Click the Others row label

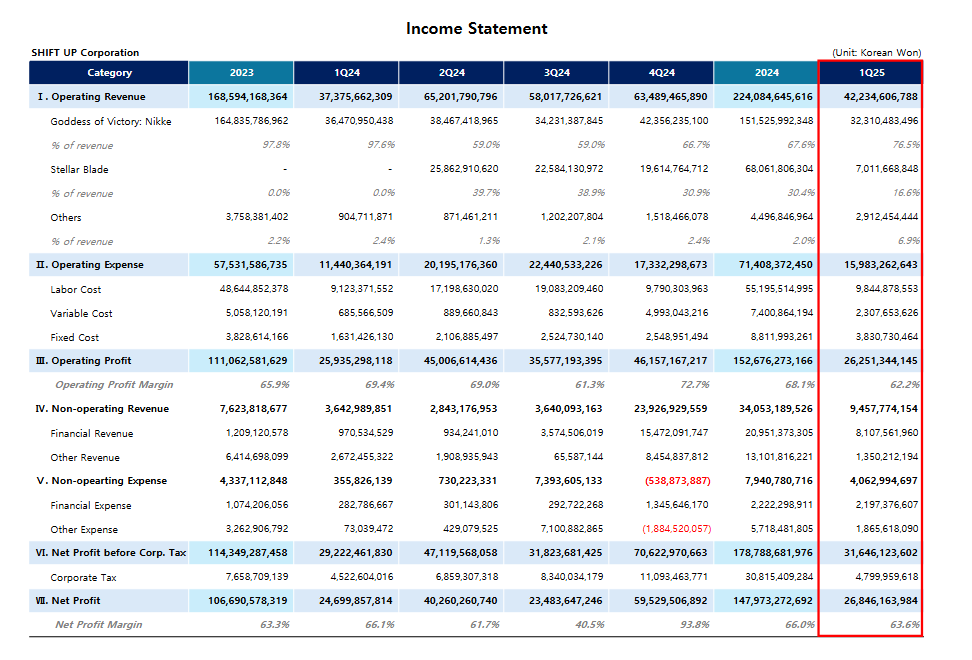pyautogui.click(x=66, y=218)
